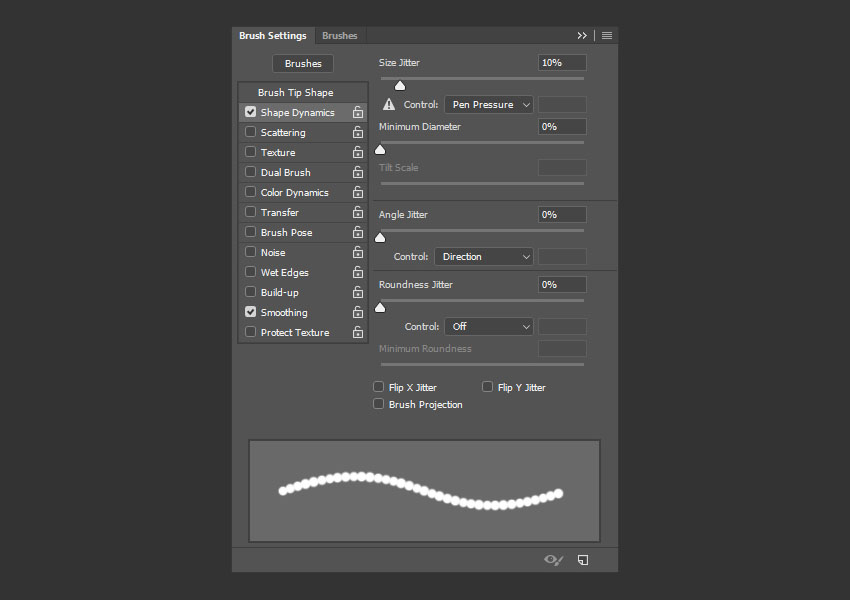Open the Direction control dropdown for Angle Jitter
This screenshot has width=850, height=600.
tap(483, 257)
